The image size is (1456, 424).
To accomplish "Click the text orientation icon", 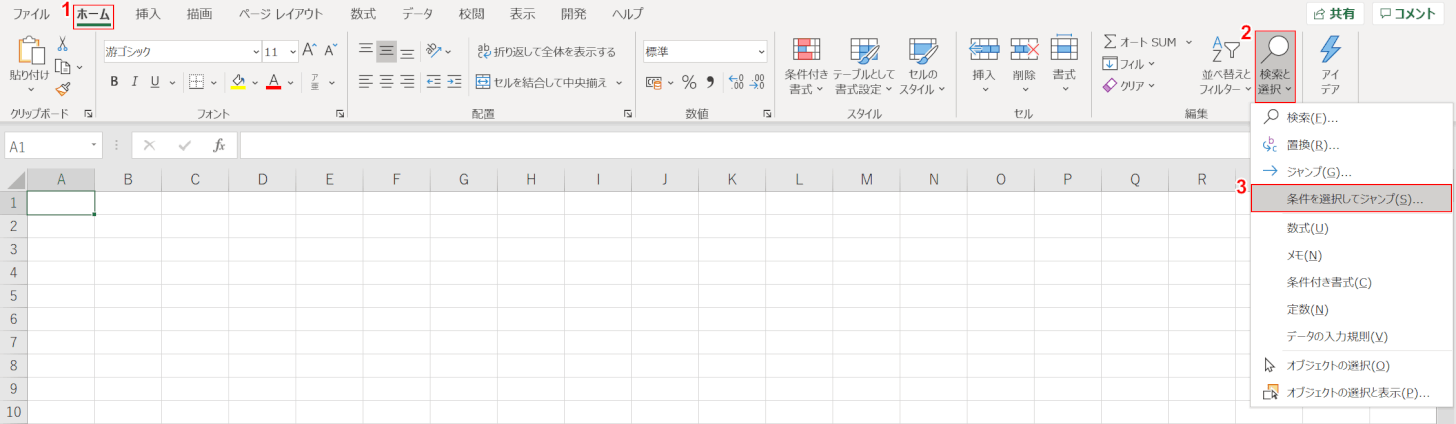I will point(433,51).
